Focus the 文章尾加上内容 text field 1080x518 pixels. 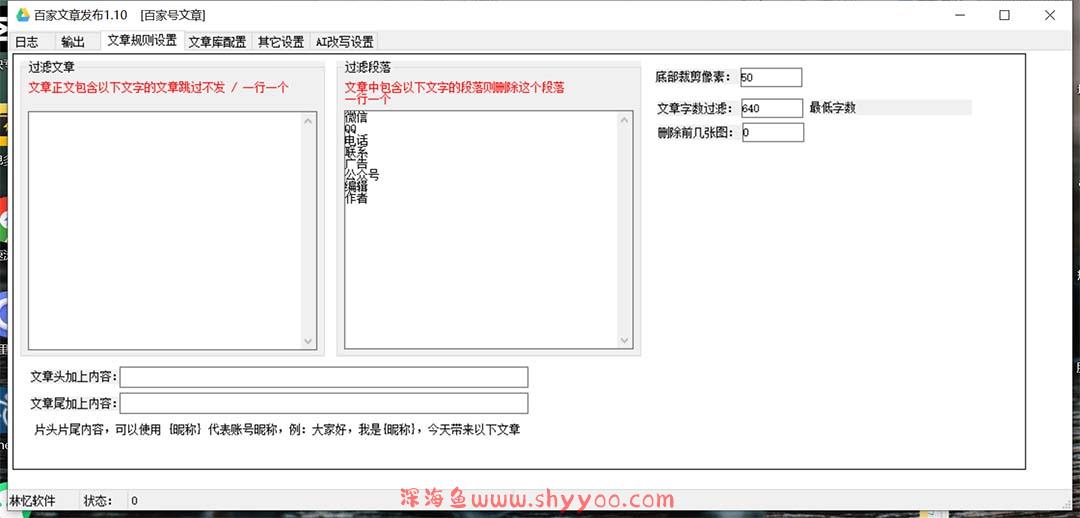pos(324,403)
